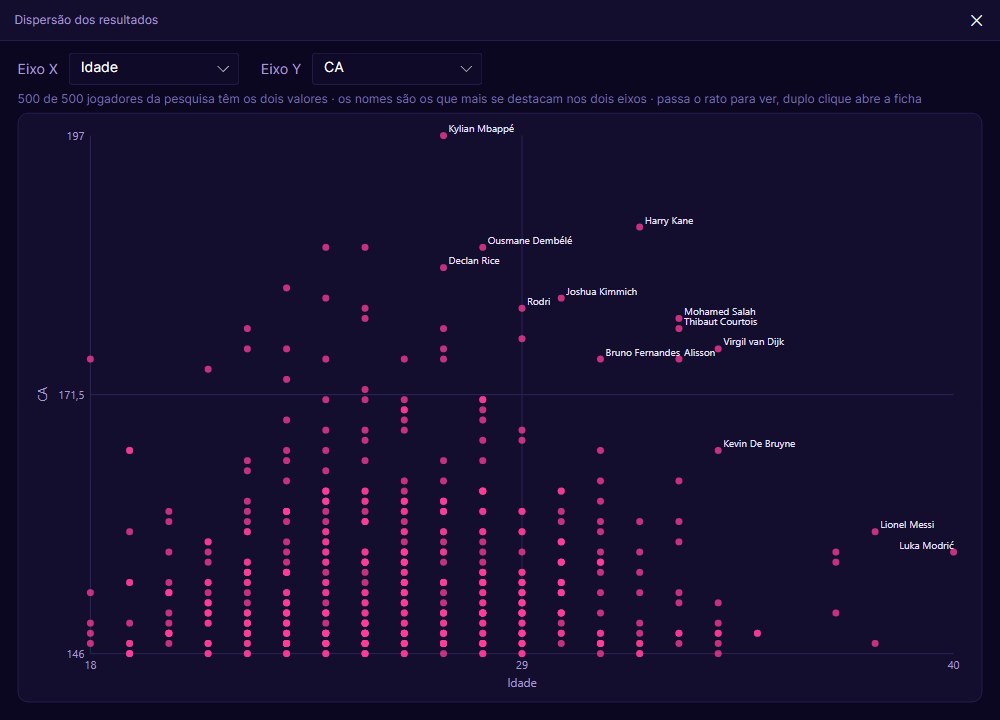
Task: Select the Luka Modrić data point
Action: click(x=953, y=552)
